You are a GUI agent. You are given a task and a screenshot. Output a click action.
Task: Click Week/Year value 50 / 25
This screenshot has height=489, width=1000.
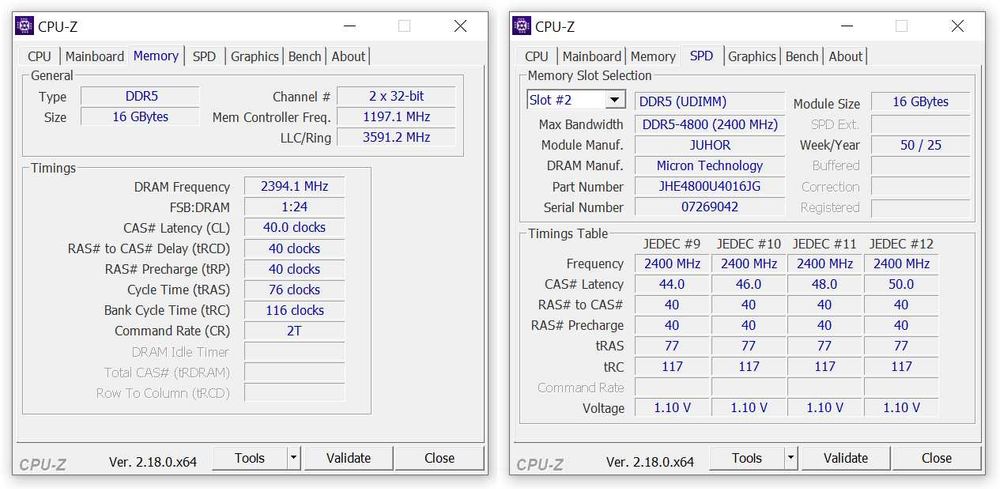pyautogui.click(x=920, y=145)
